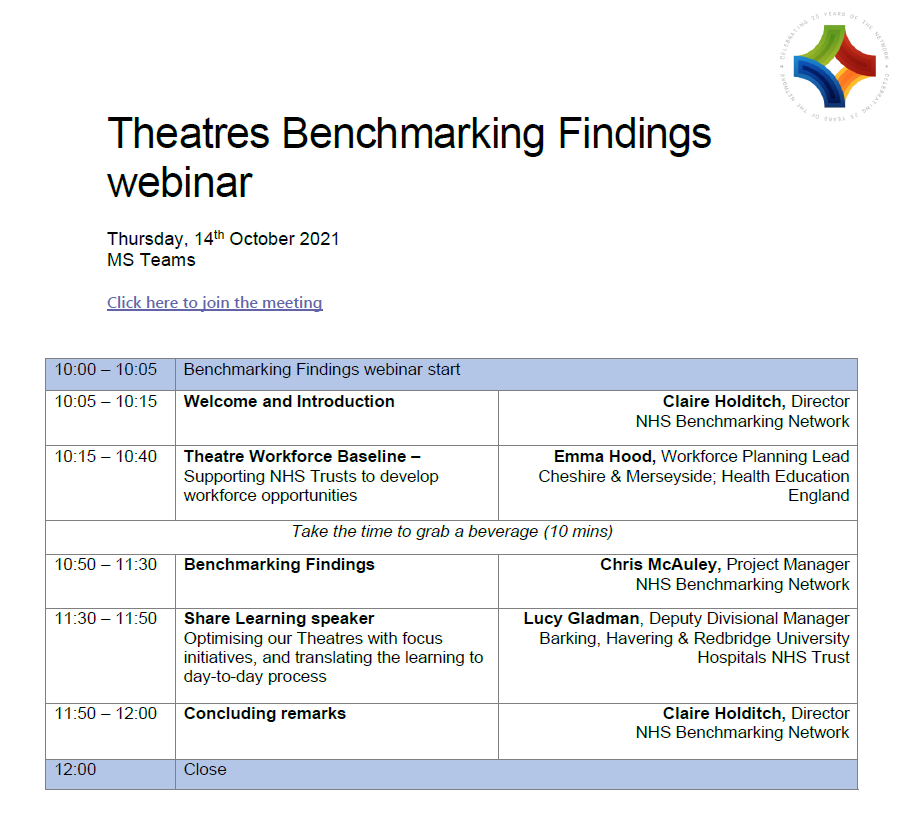
Task: Click 'Lucy Gladman, Deputy Divisional Manager' text
Action: (x=686, y=619)
